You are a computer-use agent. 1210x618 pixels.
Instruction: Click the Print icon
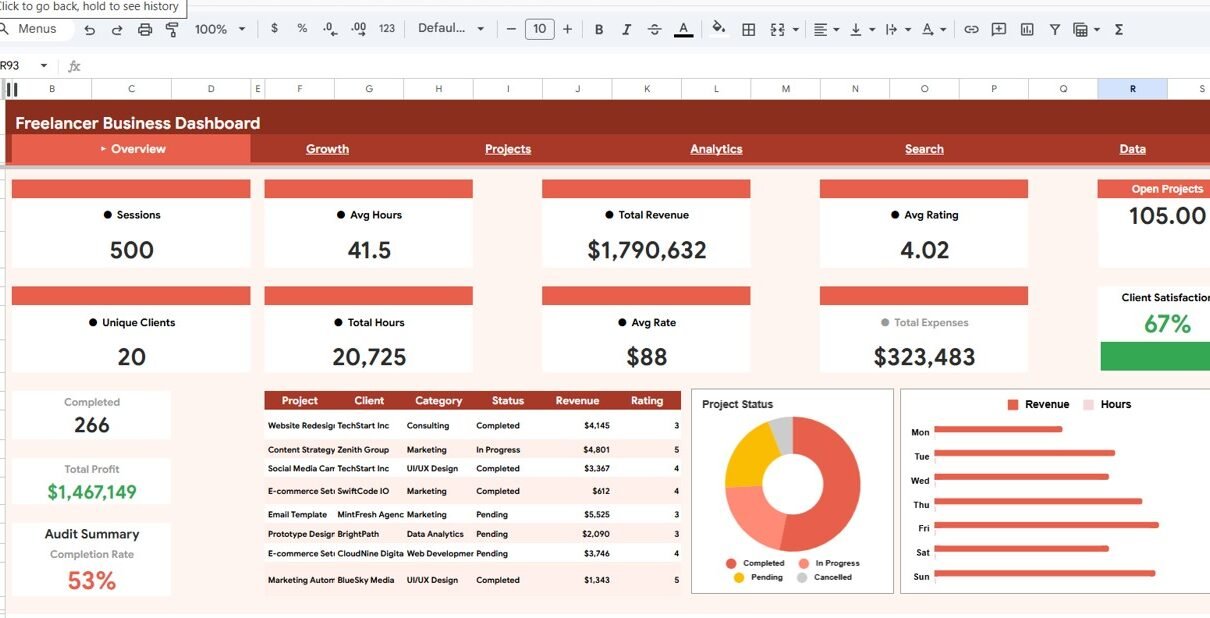145,30
